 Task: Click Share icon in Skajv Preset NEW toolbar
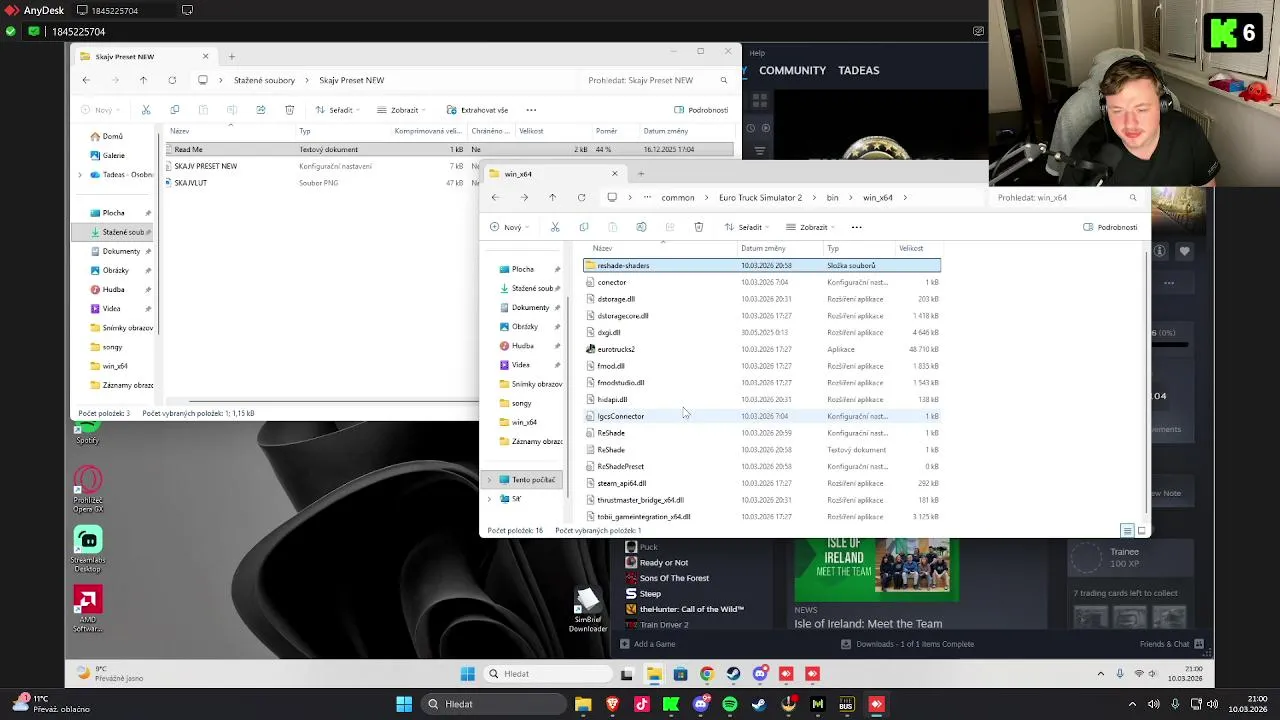point(261,110)
